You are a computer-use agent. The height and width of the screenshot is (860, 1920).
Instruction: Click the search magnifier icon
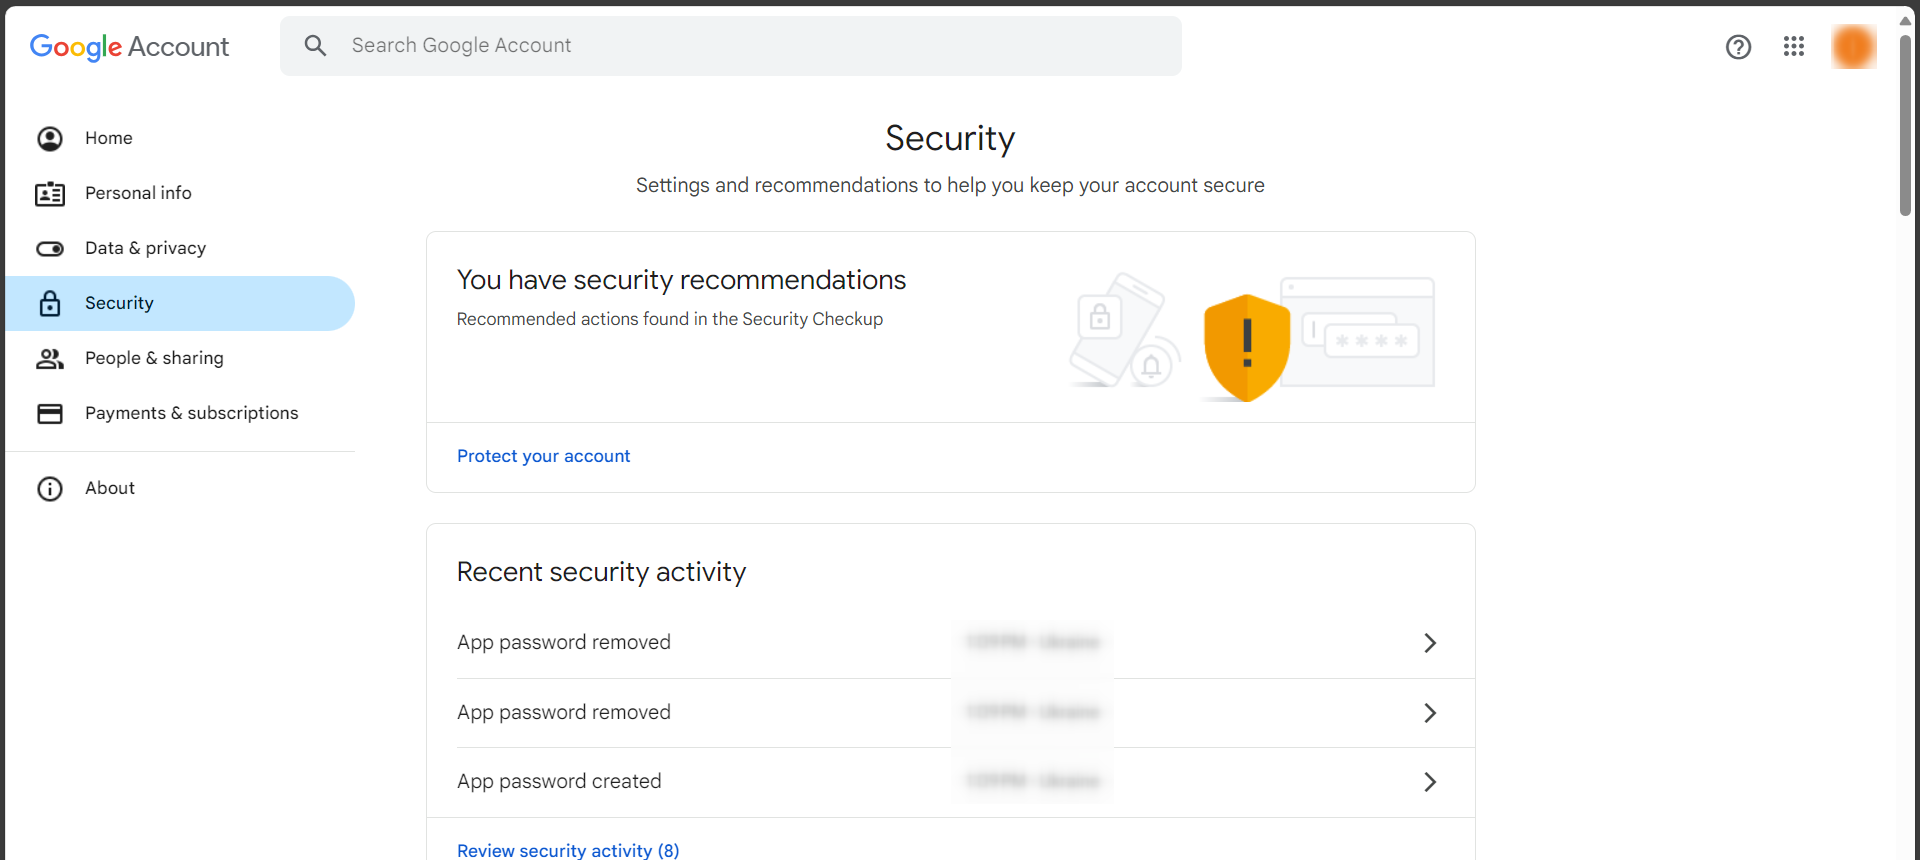[x=315, y=46]
